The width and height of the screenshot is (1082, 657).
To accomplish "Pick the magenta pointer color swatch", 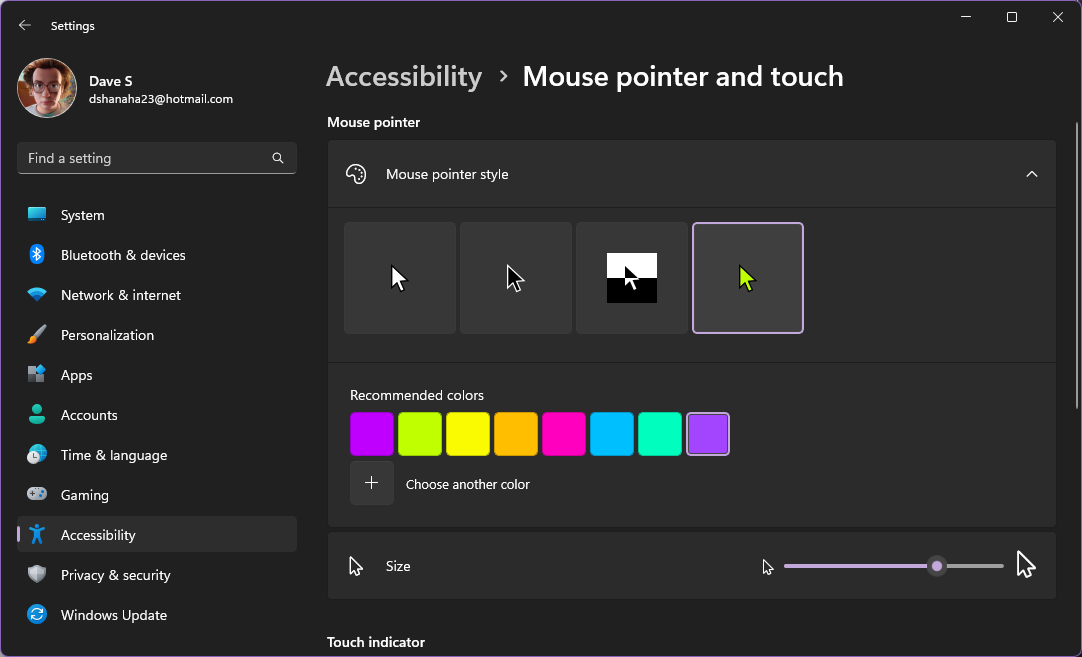I will click(564, 433).
